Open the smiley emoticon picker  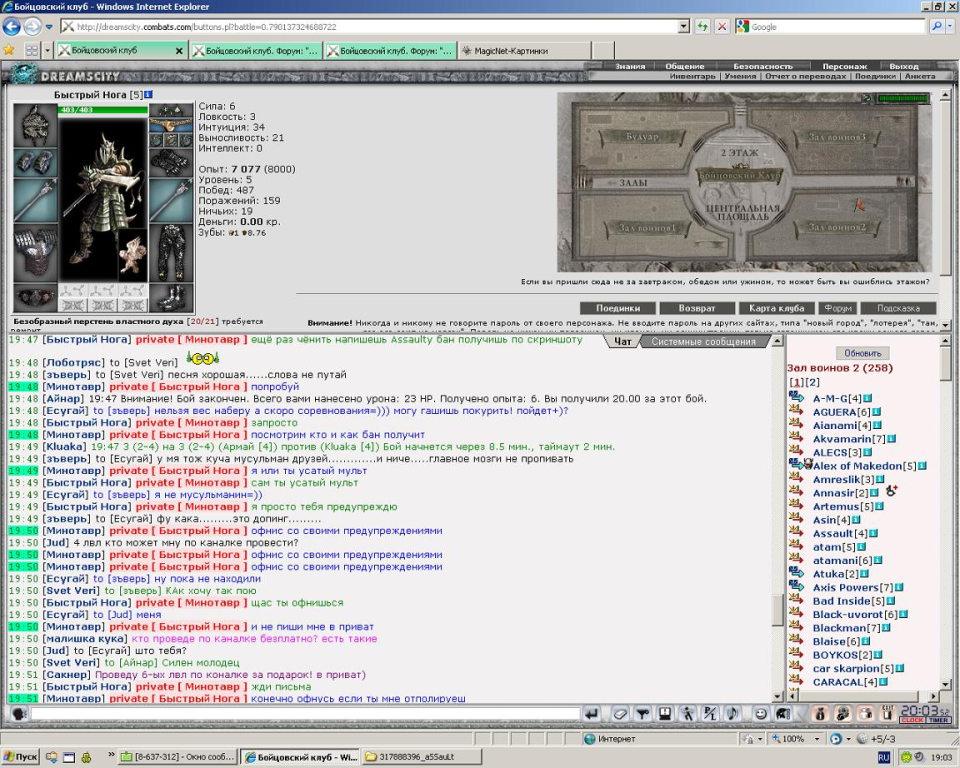point(760,714)
